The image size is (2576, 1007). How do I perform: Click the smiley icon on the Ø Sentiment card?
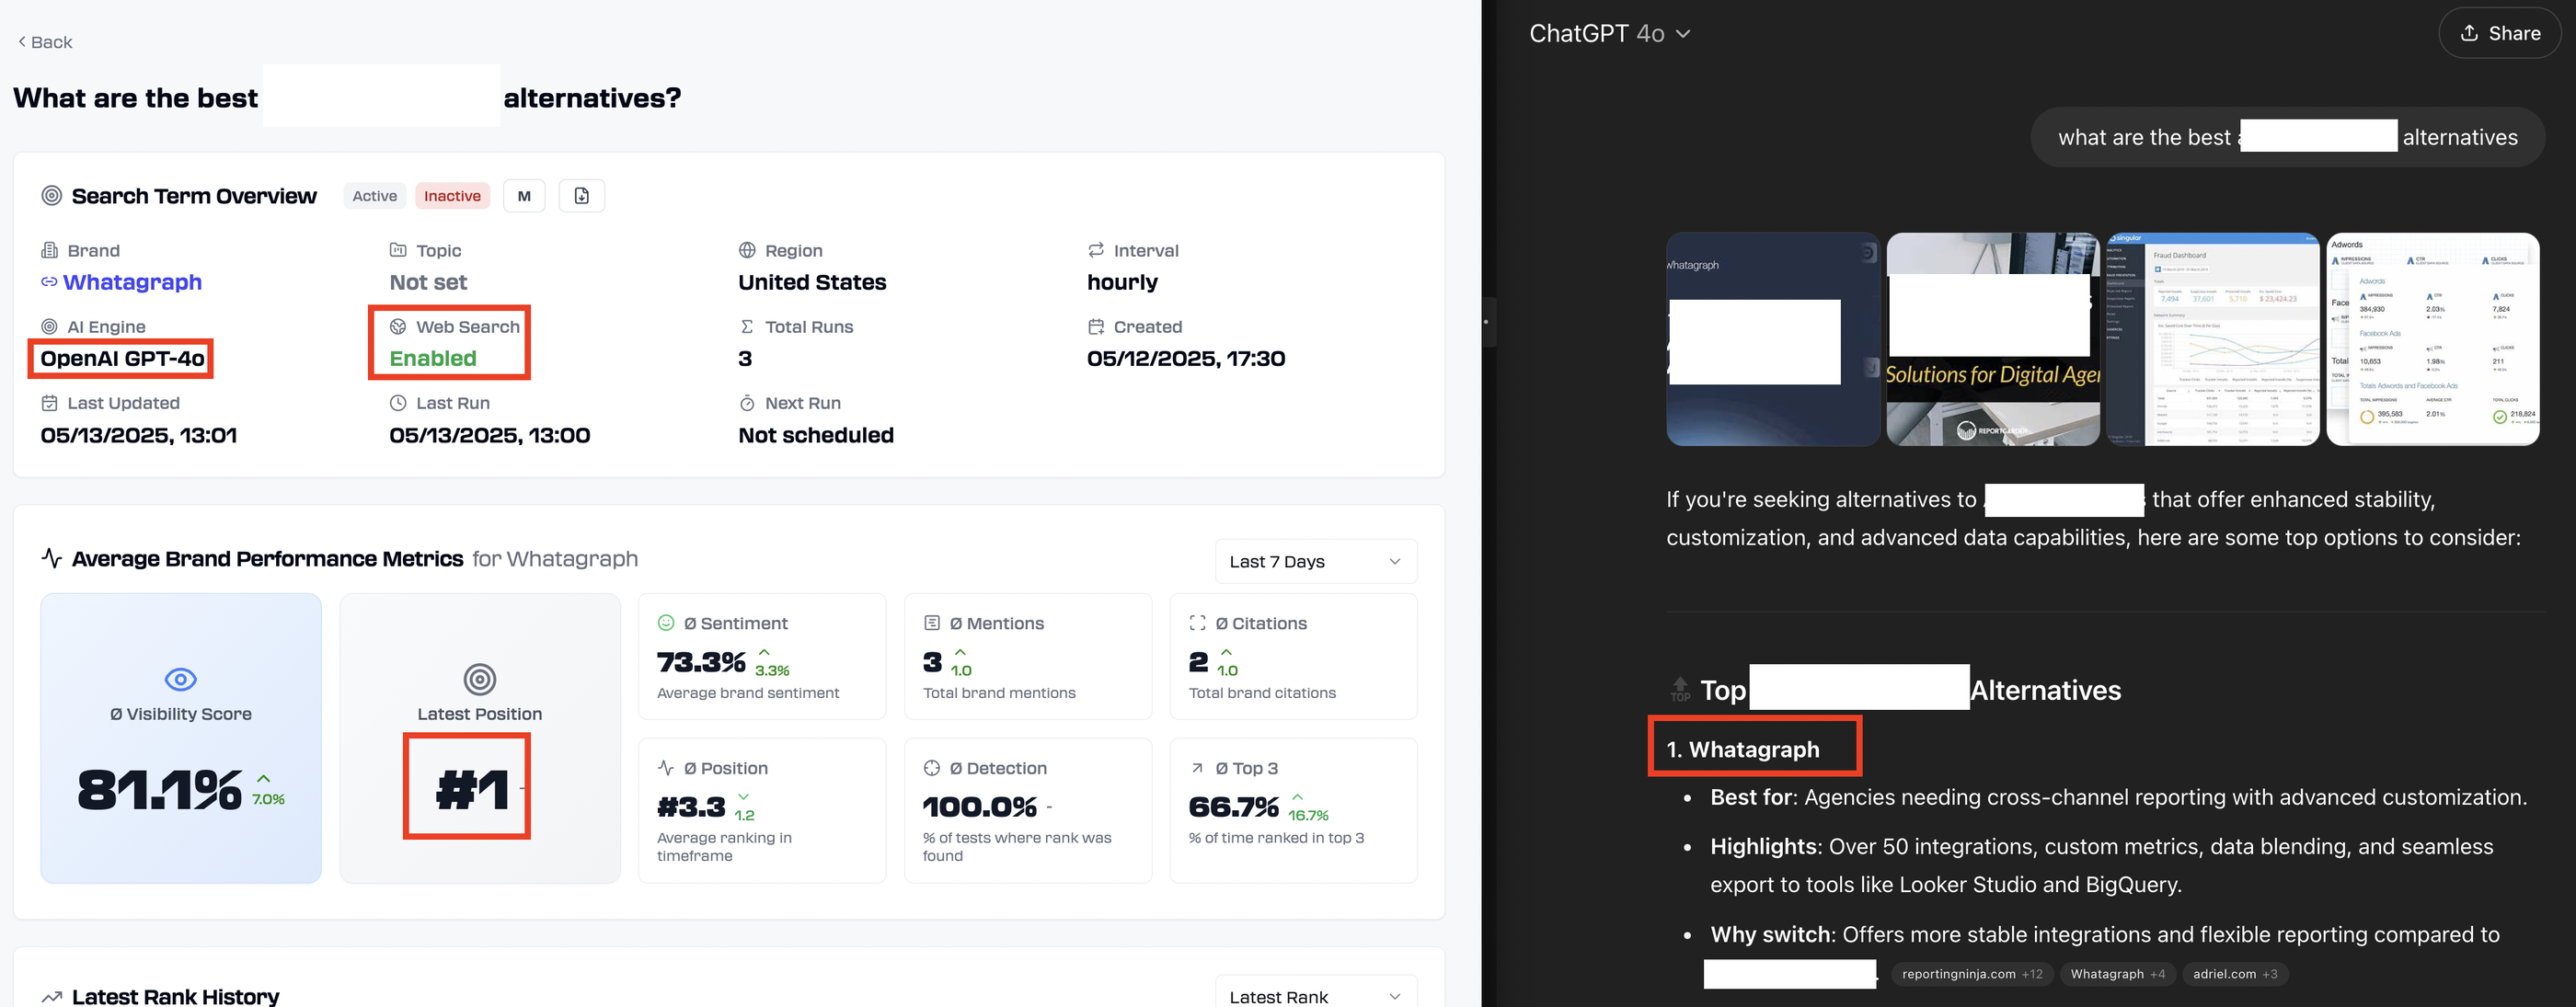pos(668,622)
